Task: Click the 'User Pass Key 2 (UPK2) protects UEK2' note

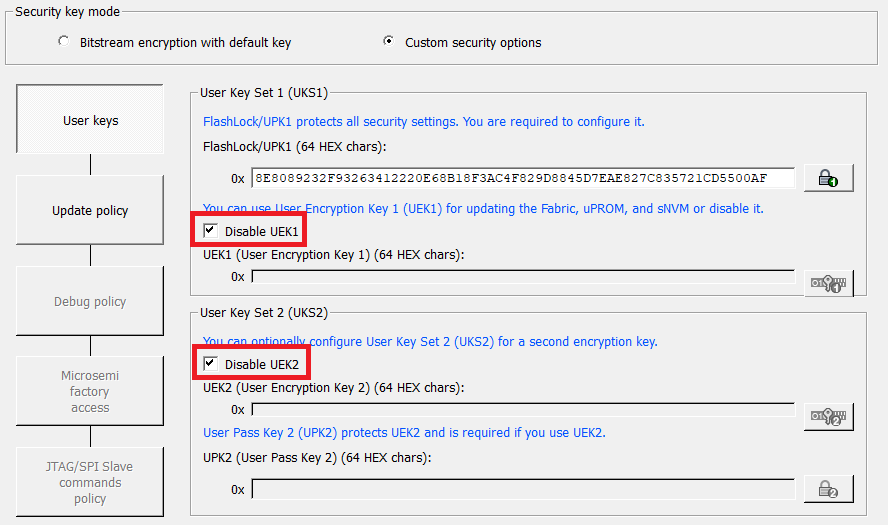Action: point(404,433)
